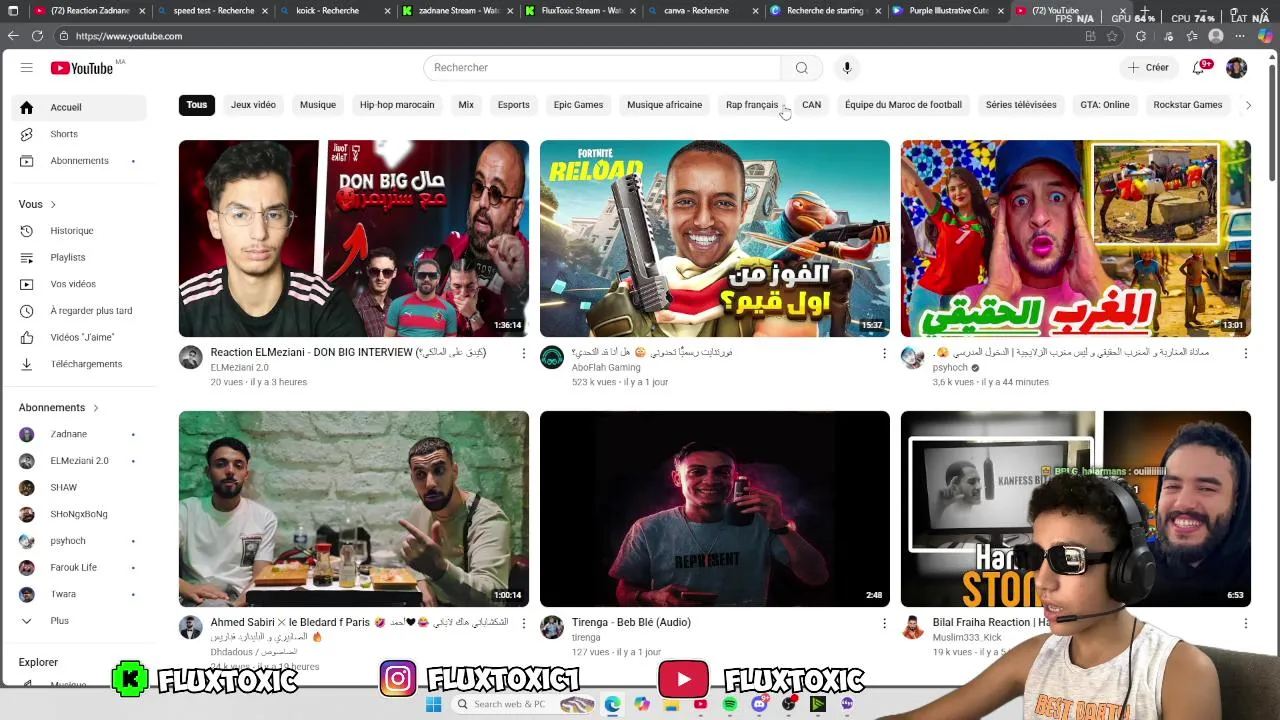This screenshot has height=720, width=1280.
Task: Open three-dot menu for DON BIG INTERVIEW video
Action: tap(523, 353)
